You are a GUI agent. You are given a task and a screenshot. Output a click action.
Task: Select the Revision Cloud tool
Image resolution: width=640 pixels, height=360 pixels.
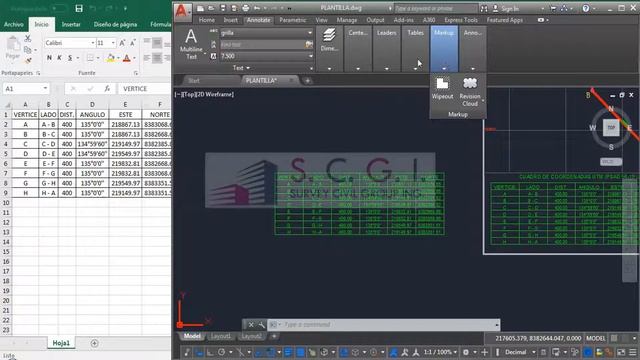(470, 92)
